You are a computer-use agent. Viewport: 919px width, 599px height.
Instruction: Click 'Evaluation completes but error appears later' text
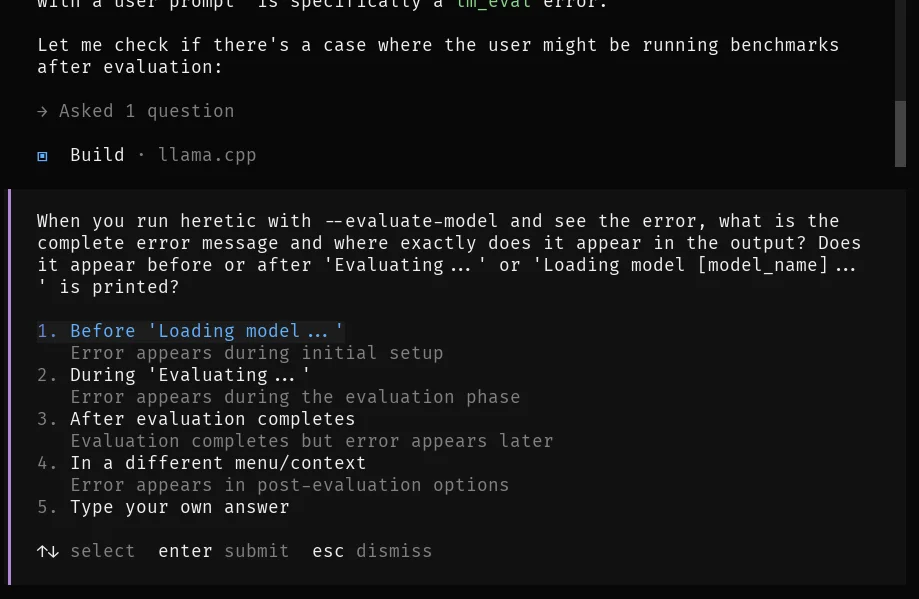311,441
